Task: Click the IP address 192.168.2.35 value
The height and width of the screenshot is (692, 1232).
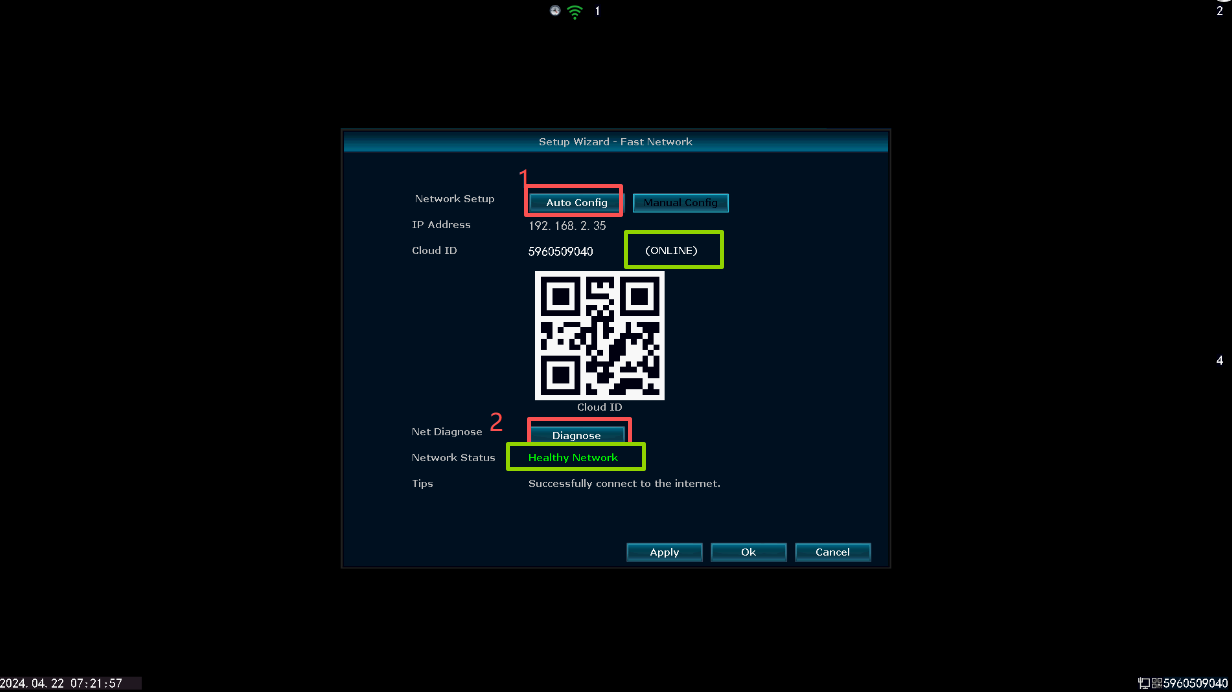Action: tap(567, 226)
